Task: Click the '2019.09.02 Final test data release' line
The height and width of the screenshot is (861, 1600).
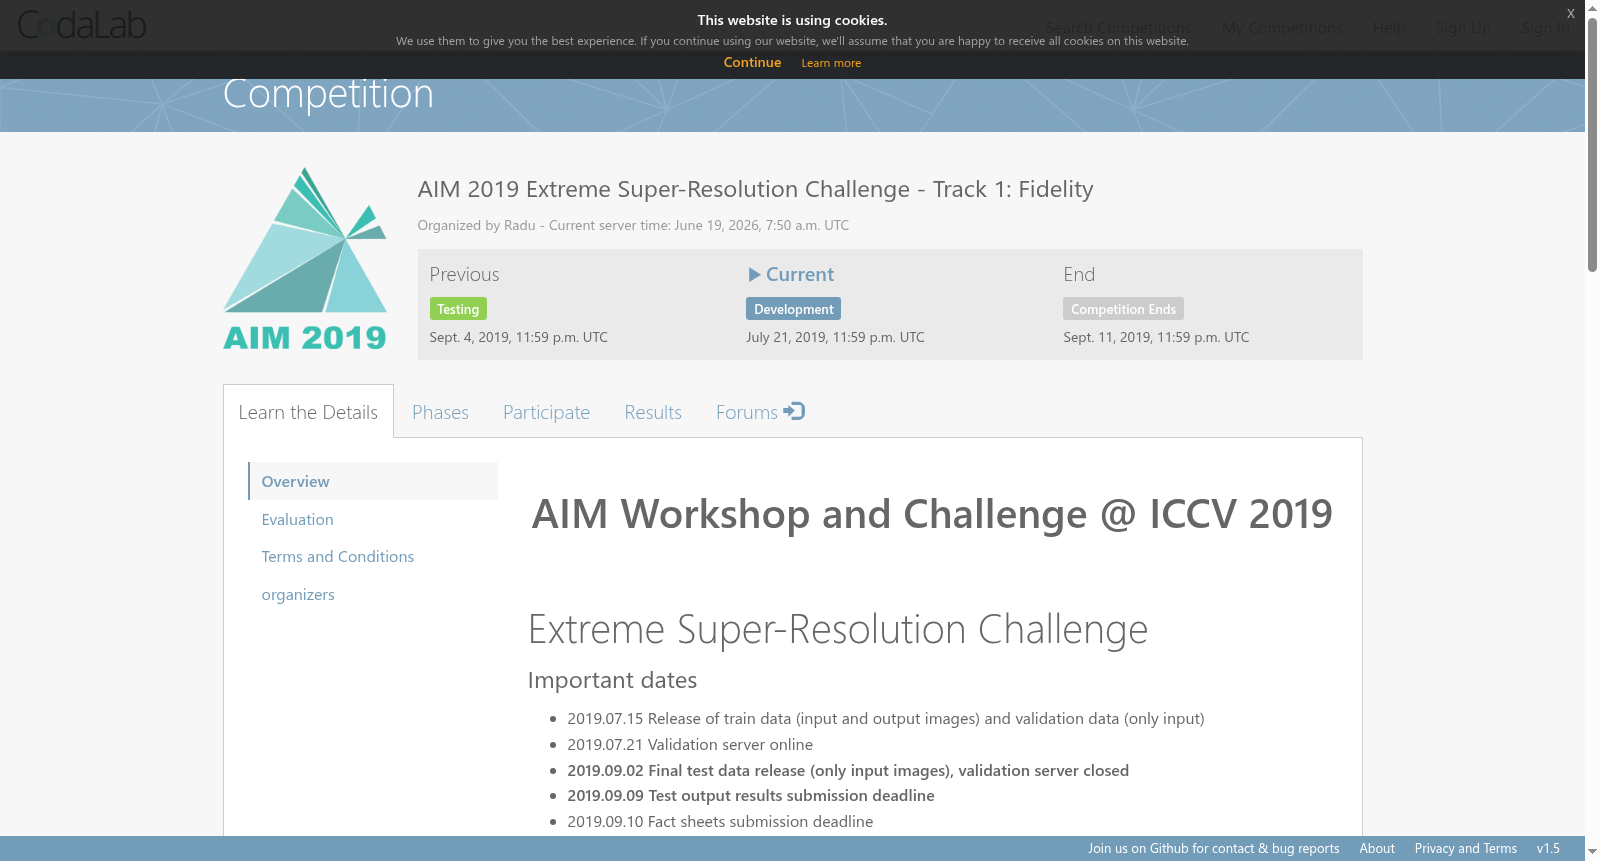Action: click(x=848, y=770)
